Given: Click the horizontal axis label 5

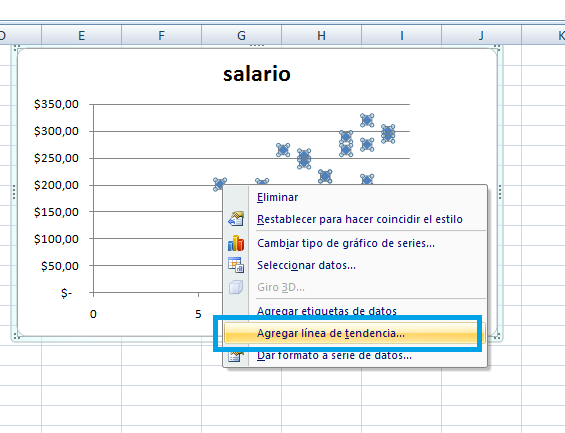Looking at the screenshot, I should tap(198, 314).
